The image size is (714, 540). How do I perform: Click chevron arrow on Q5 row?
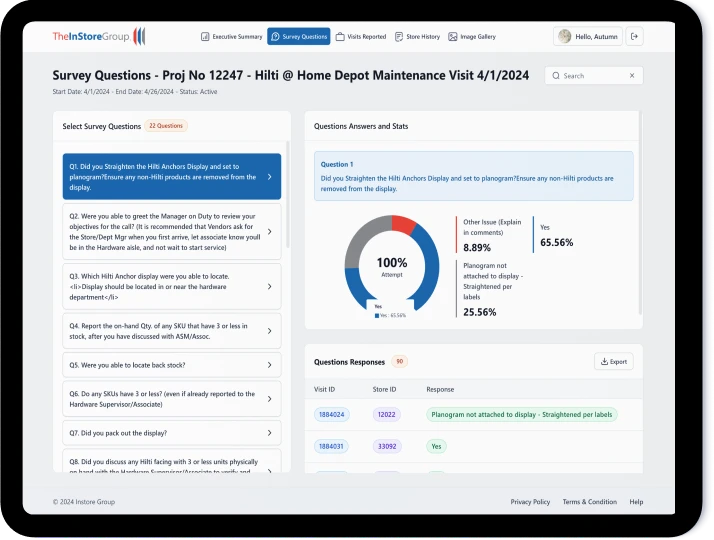(x=270, y=365)
